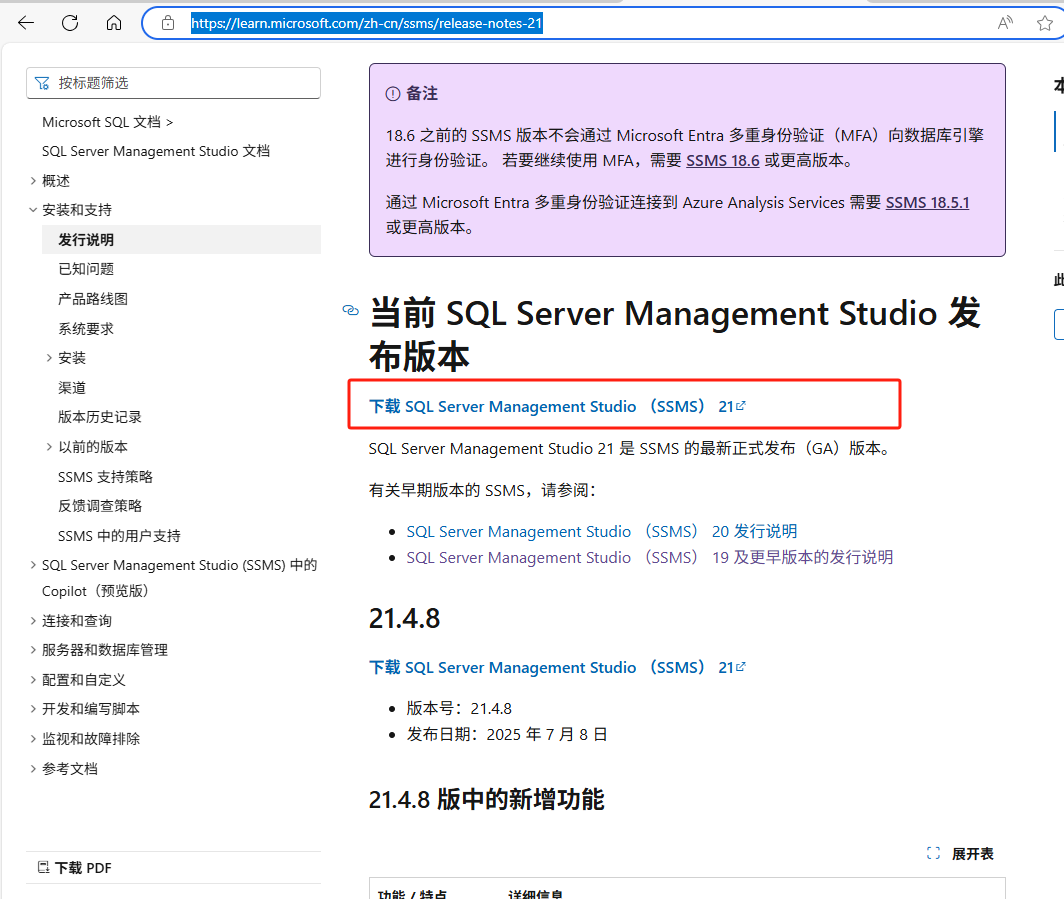Click the 版本号：21.4.8 text
The height and width of the screenshot is (899, 1064).
click(459, 708)
